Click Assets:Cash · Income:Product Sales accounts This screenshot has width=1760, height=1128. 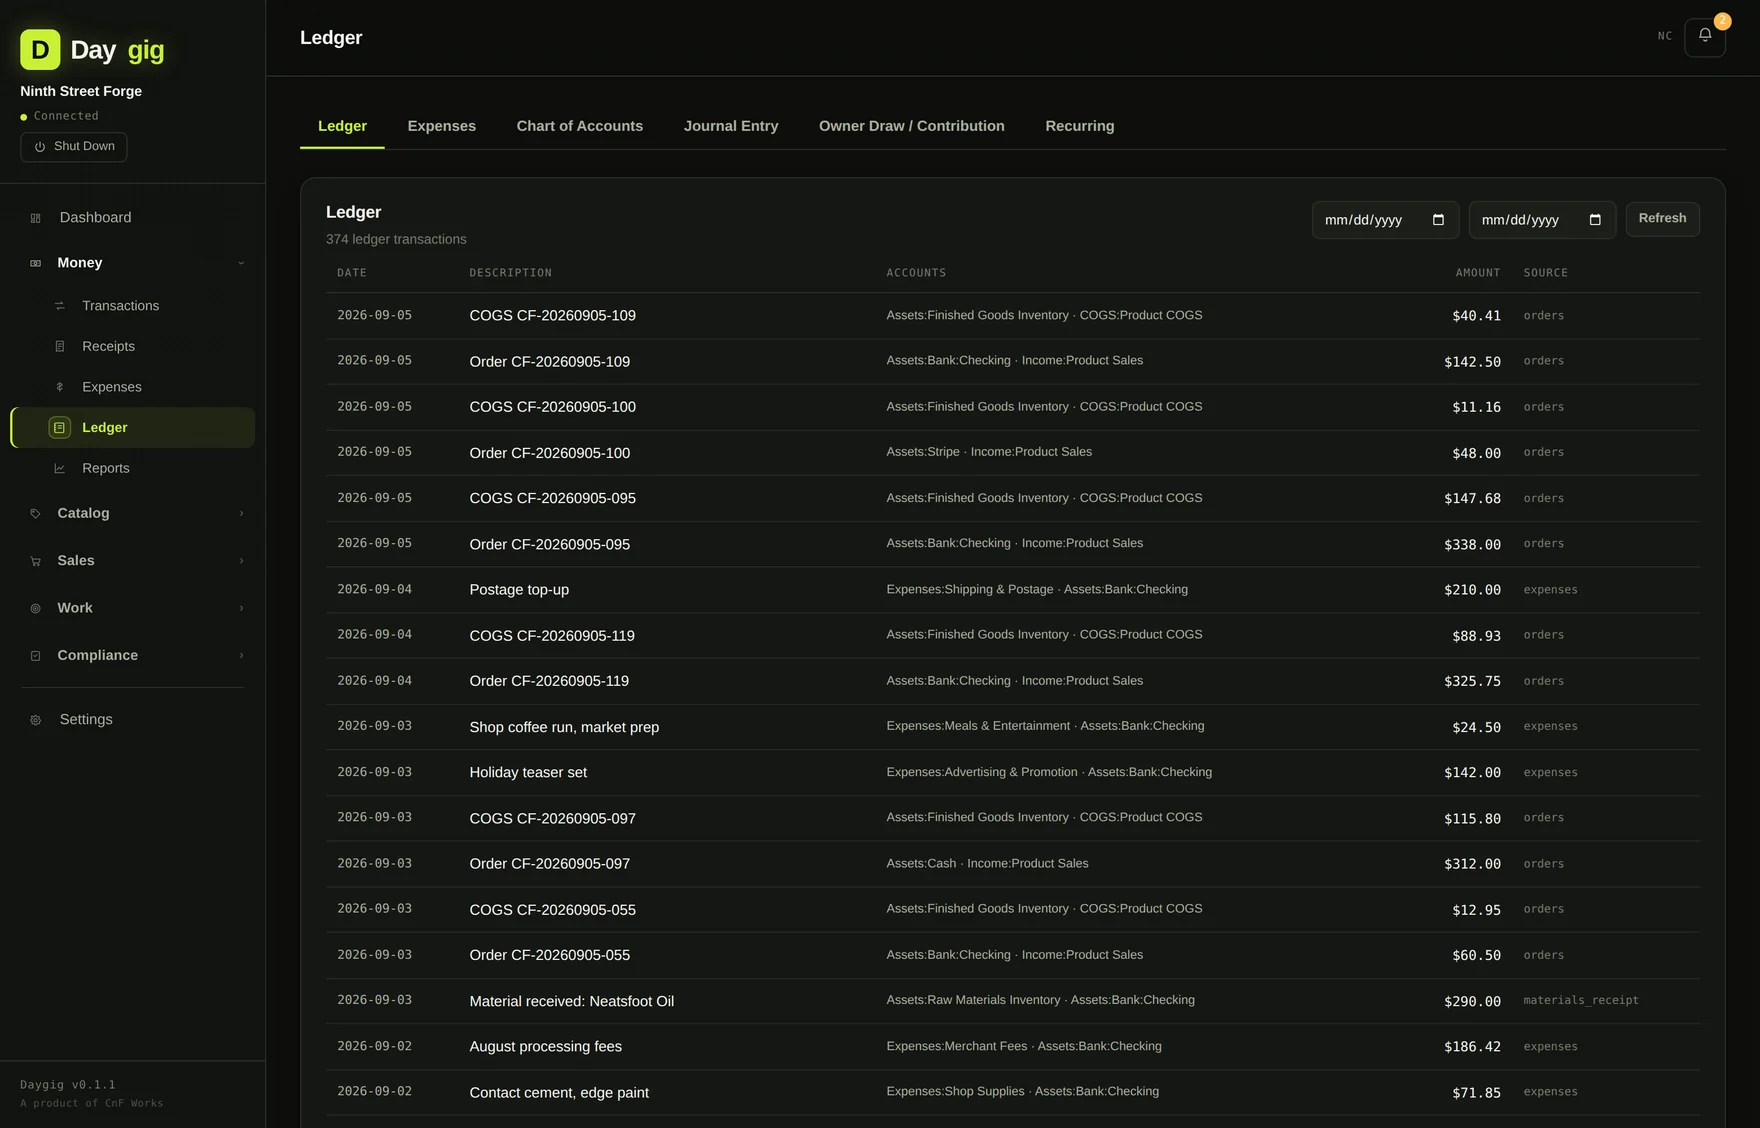pos(987,864)
